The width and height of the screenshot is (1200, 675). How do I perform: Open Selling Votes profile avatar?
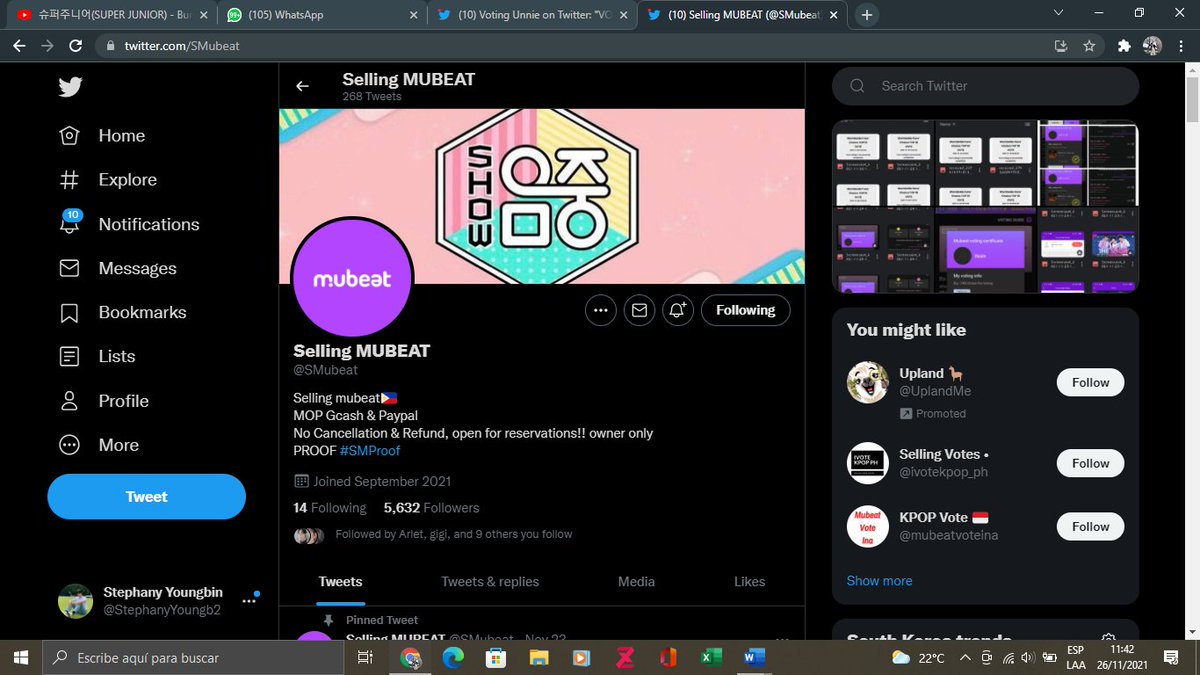tap(867, 463)
